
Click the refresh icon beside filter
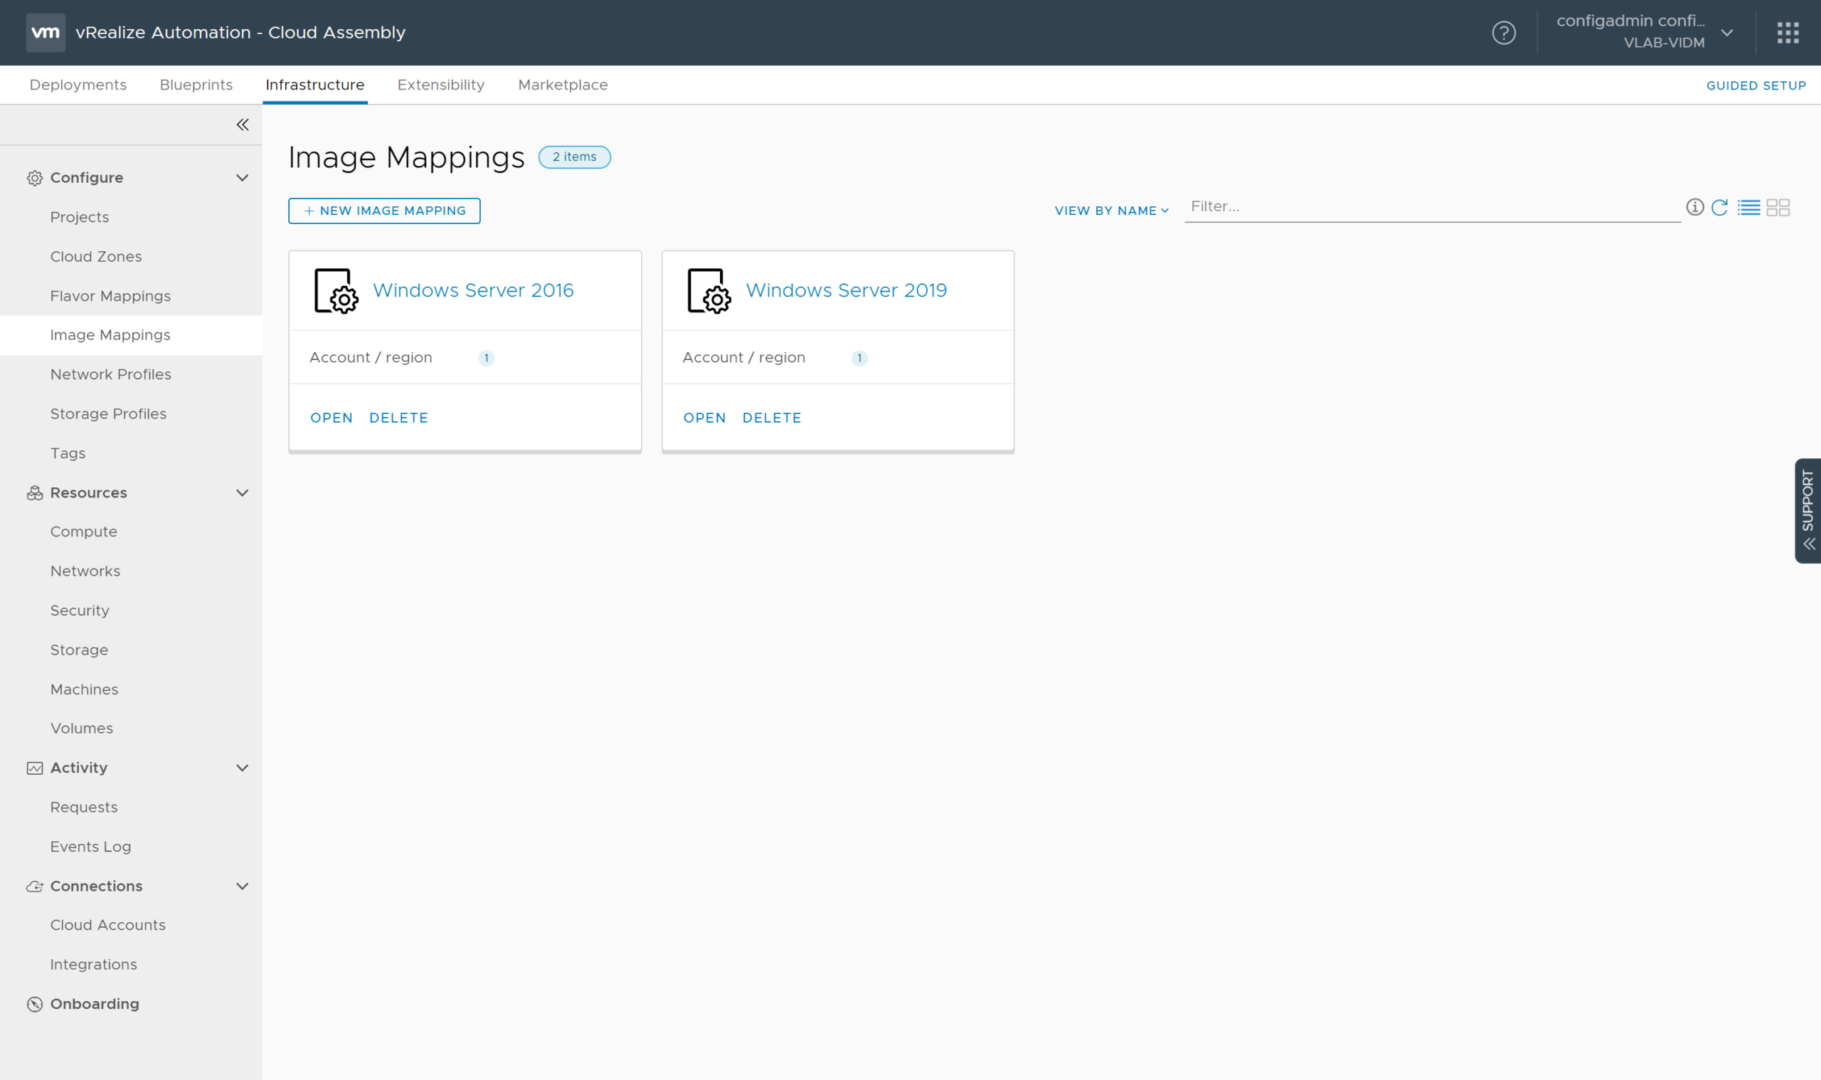point(1719,208)
